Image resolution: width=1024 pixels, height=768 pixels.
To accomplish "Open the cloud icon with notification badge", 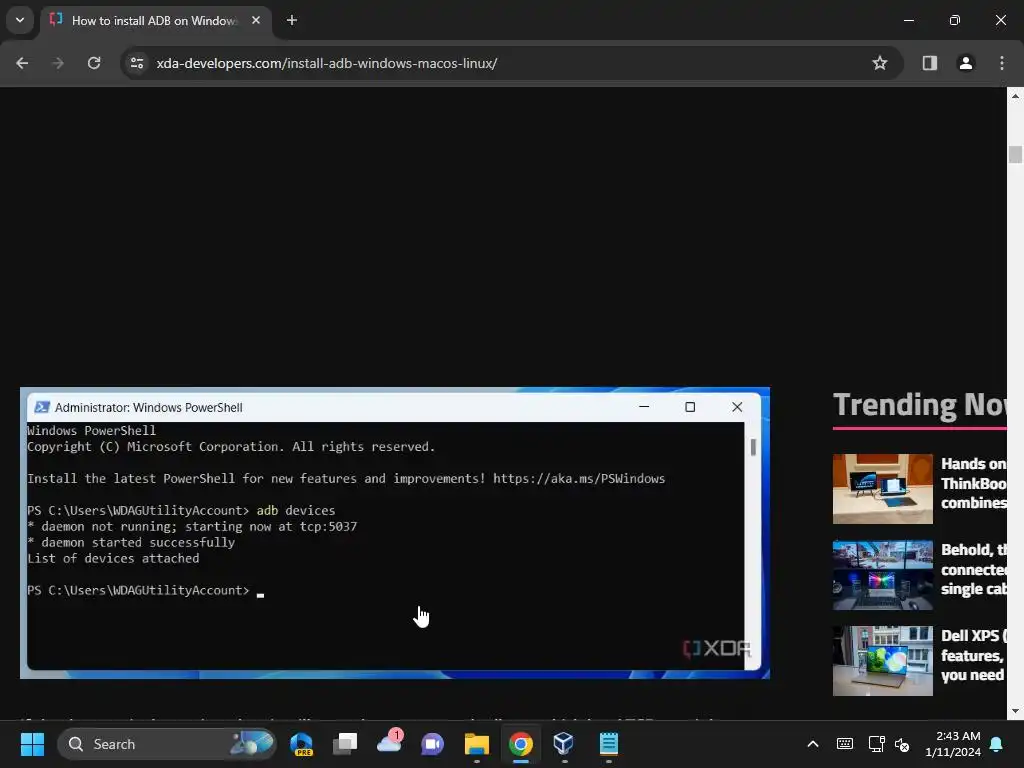I will coord(389,744).
